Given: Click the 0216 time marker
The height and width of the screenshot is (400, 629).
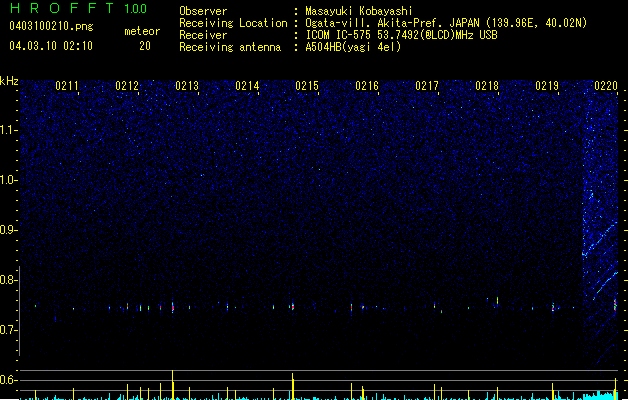Looking at the screenshot, I should tap(367, 86).
